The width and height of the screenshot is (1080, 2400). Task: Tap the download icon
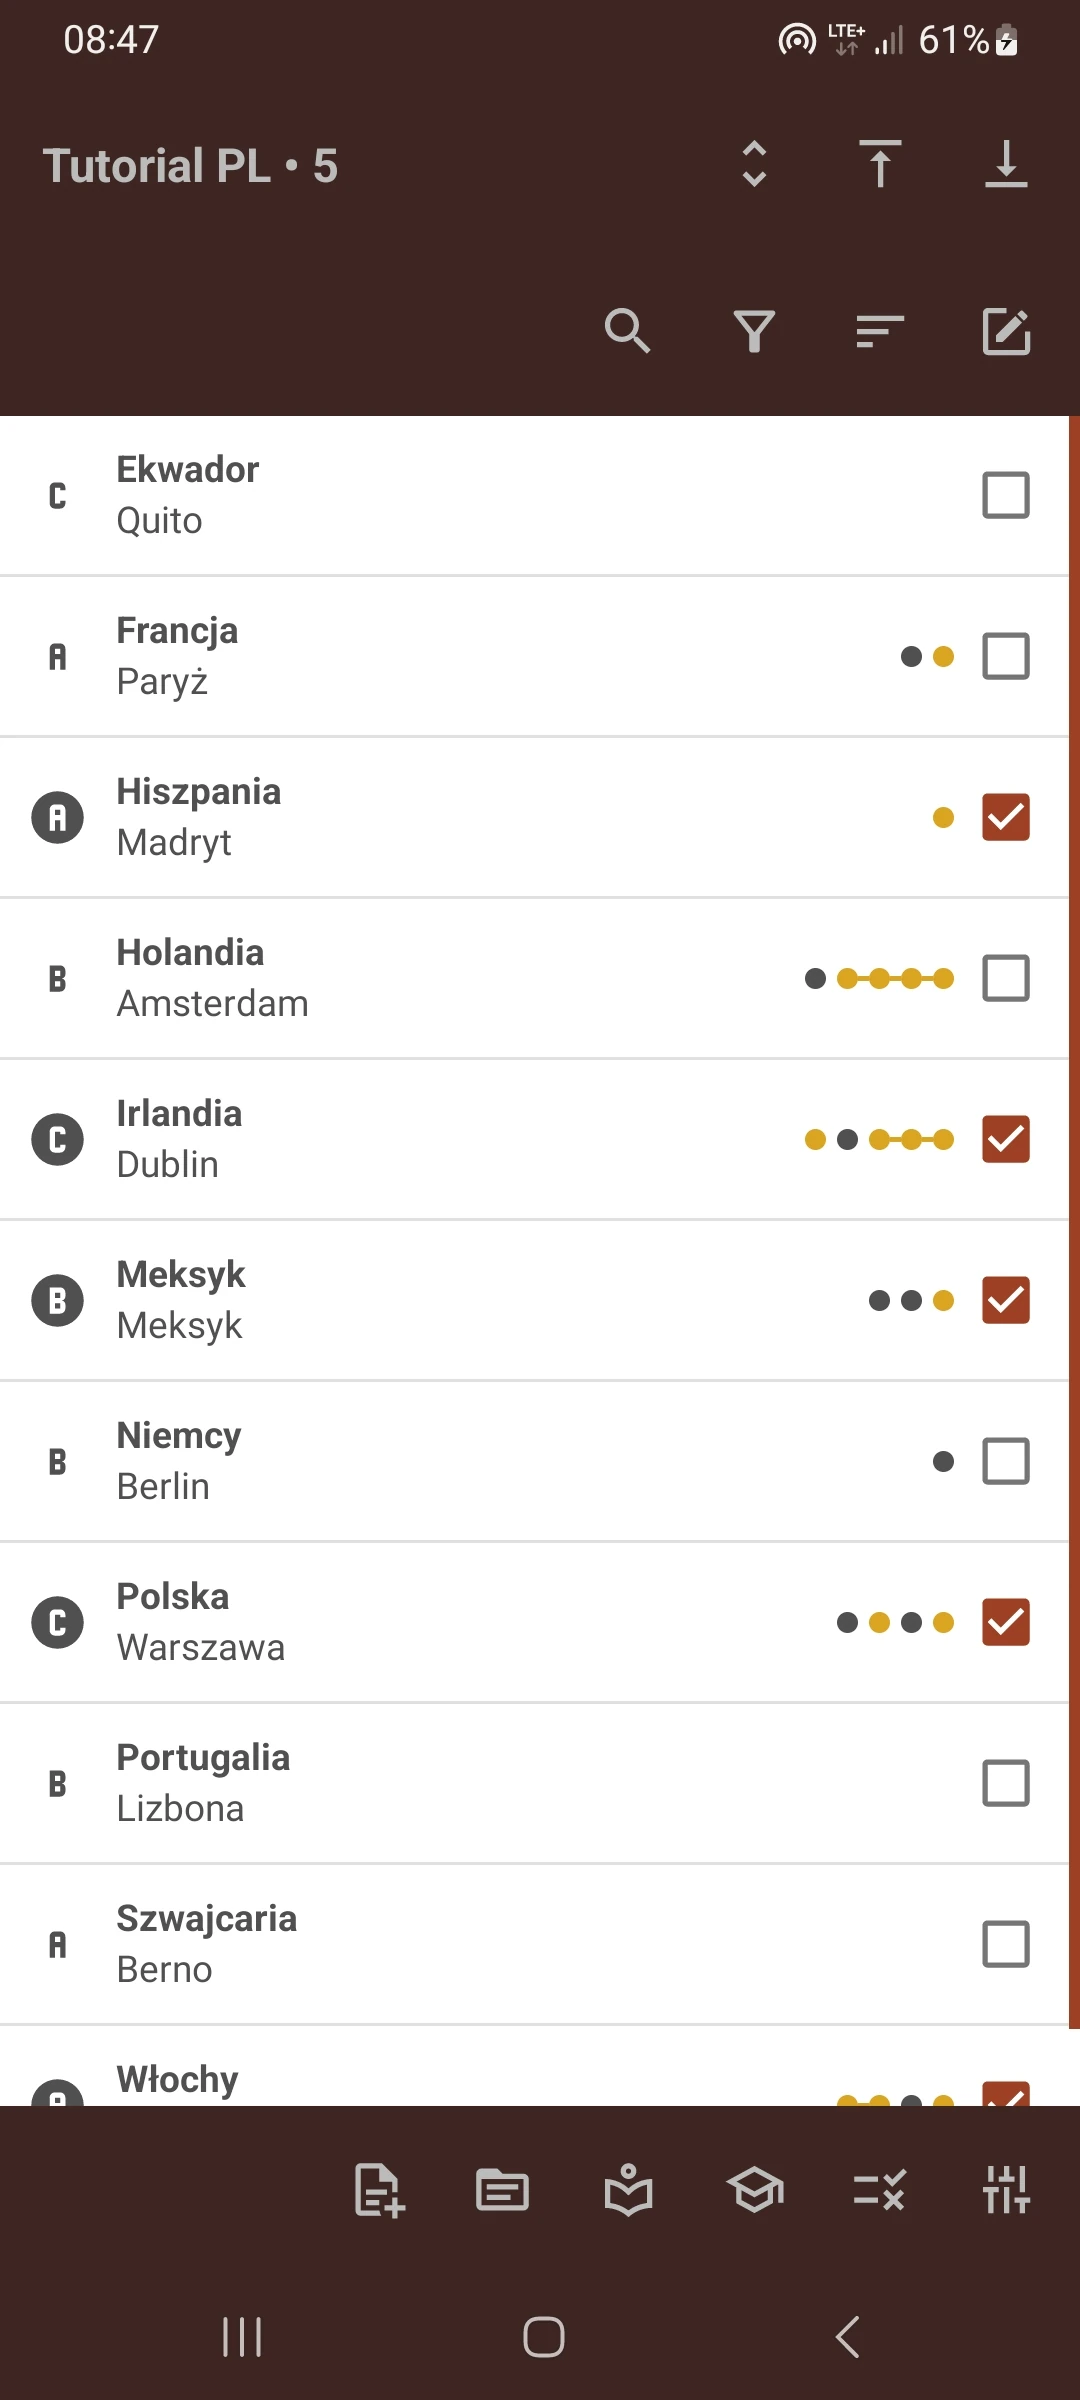[1006, 165]
